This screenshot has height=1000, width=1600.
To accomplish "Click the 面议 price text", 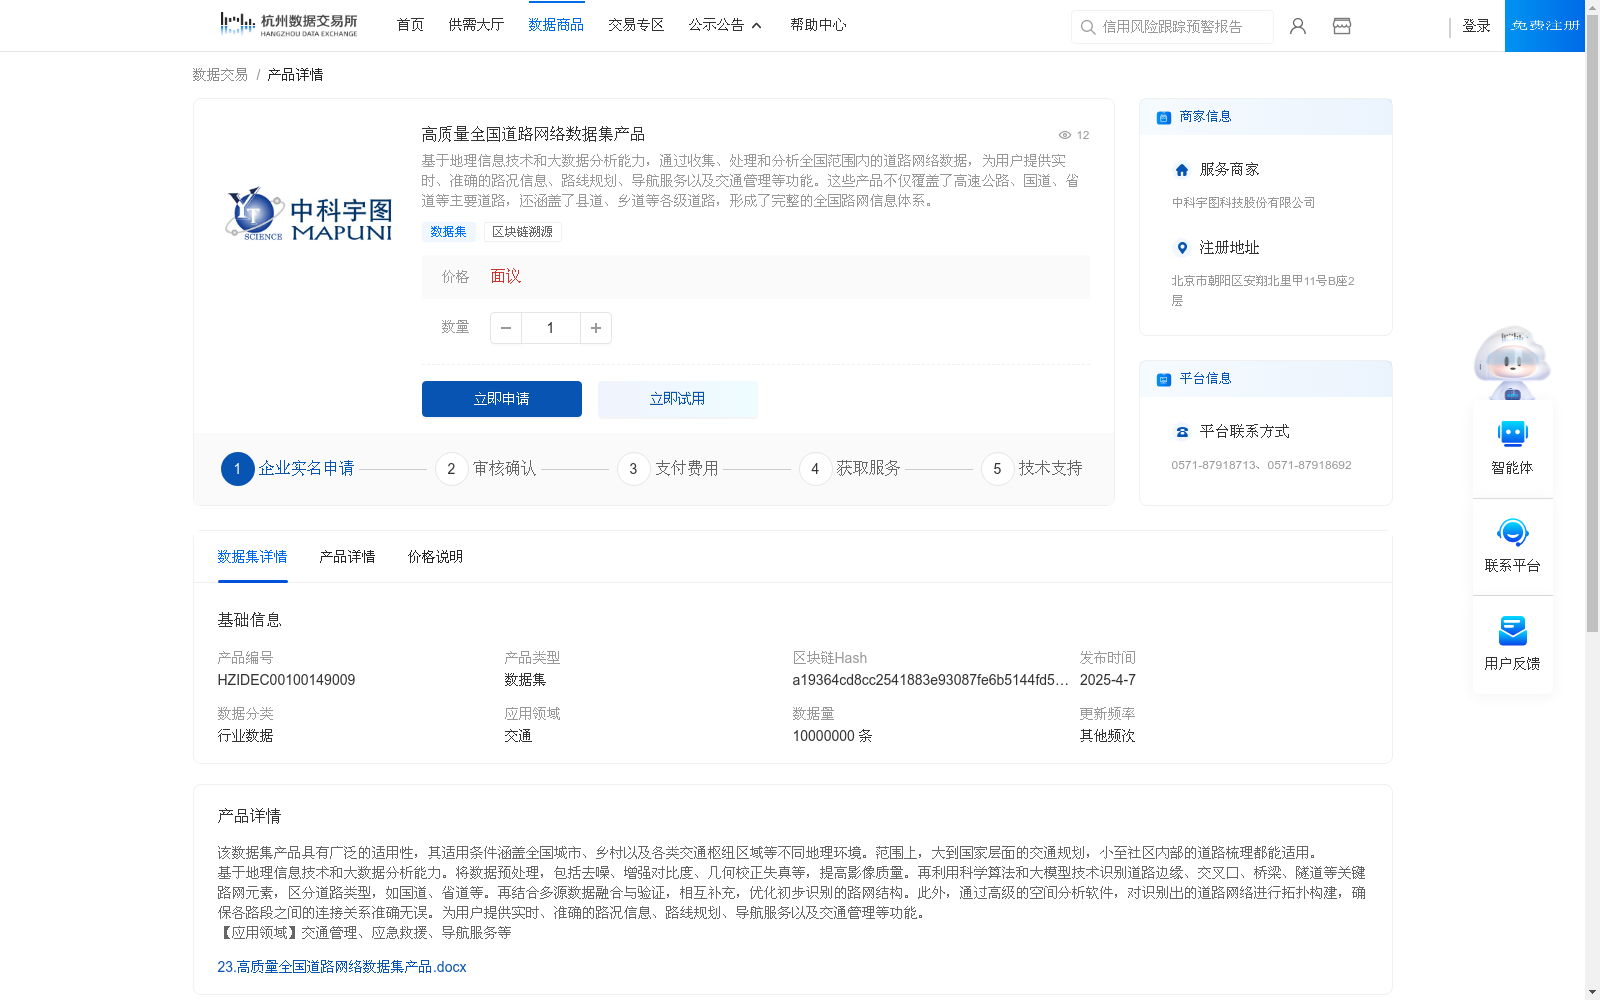I will point(506,277).
